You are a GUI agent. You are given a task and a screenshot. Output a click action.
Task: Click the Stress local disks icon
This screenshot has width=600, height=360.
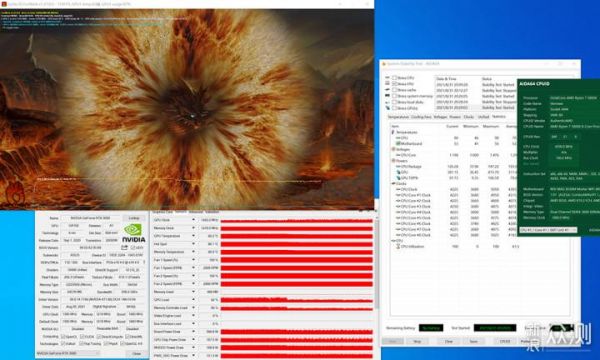387,102
